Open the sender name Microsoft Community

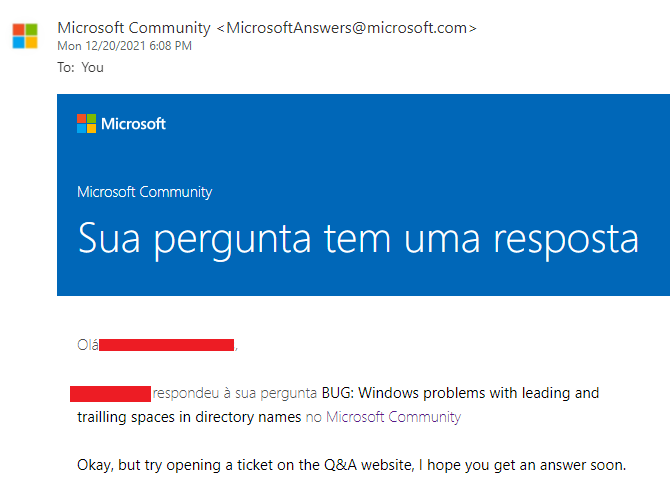tap(134, 28)
